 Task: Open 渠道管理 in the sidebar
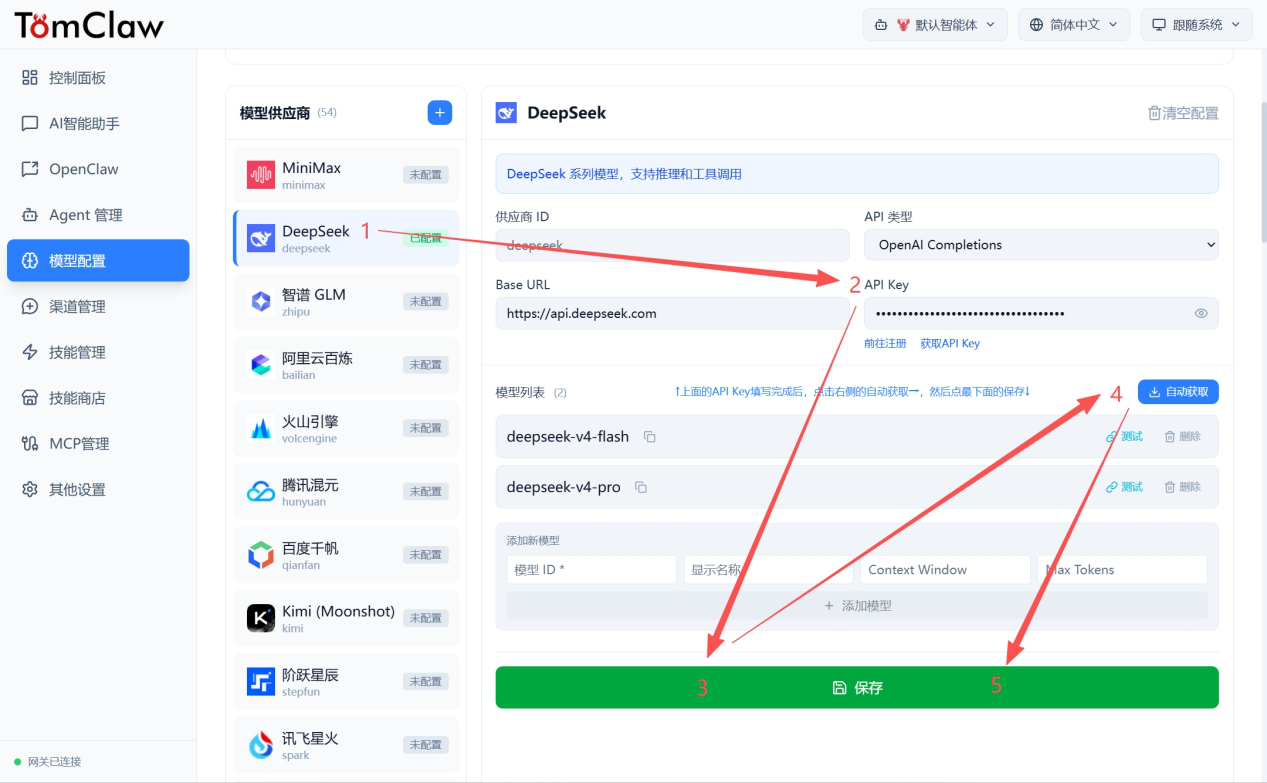point(98,307)
